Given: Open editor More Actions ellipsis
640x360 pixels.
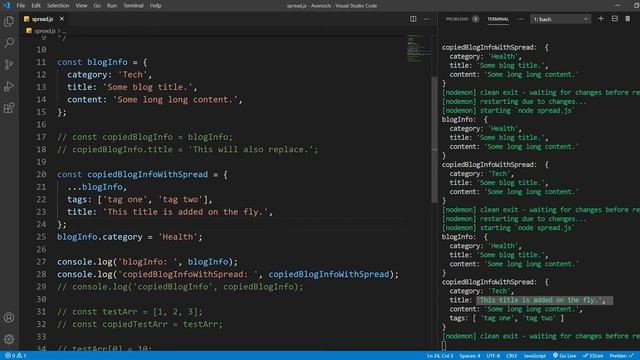Looking at the screenshot, I should pos(426,19).
